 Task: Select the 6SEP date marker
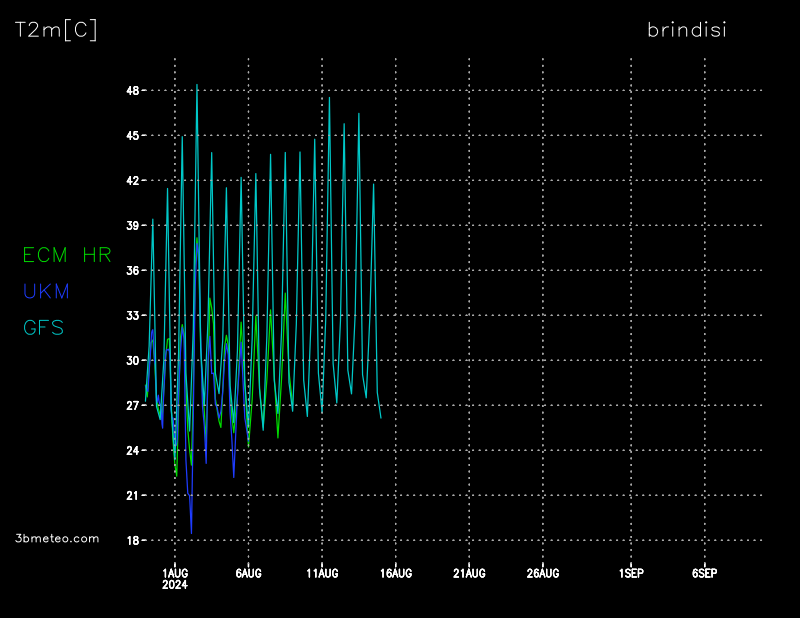pos(704,573)
